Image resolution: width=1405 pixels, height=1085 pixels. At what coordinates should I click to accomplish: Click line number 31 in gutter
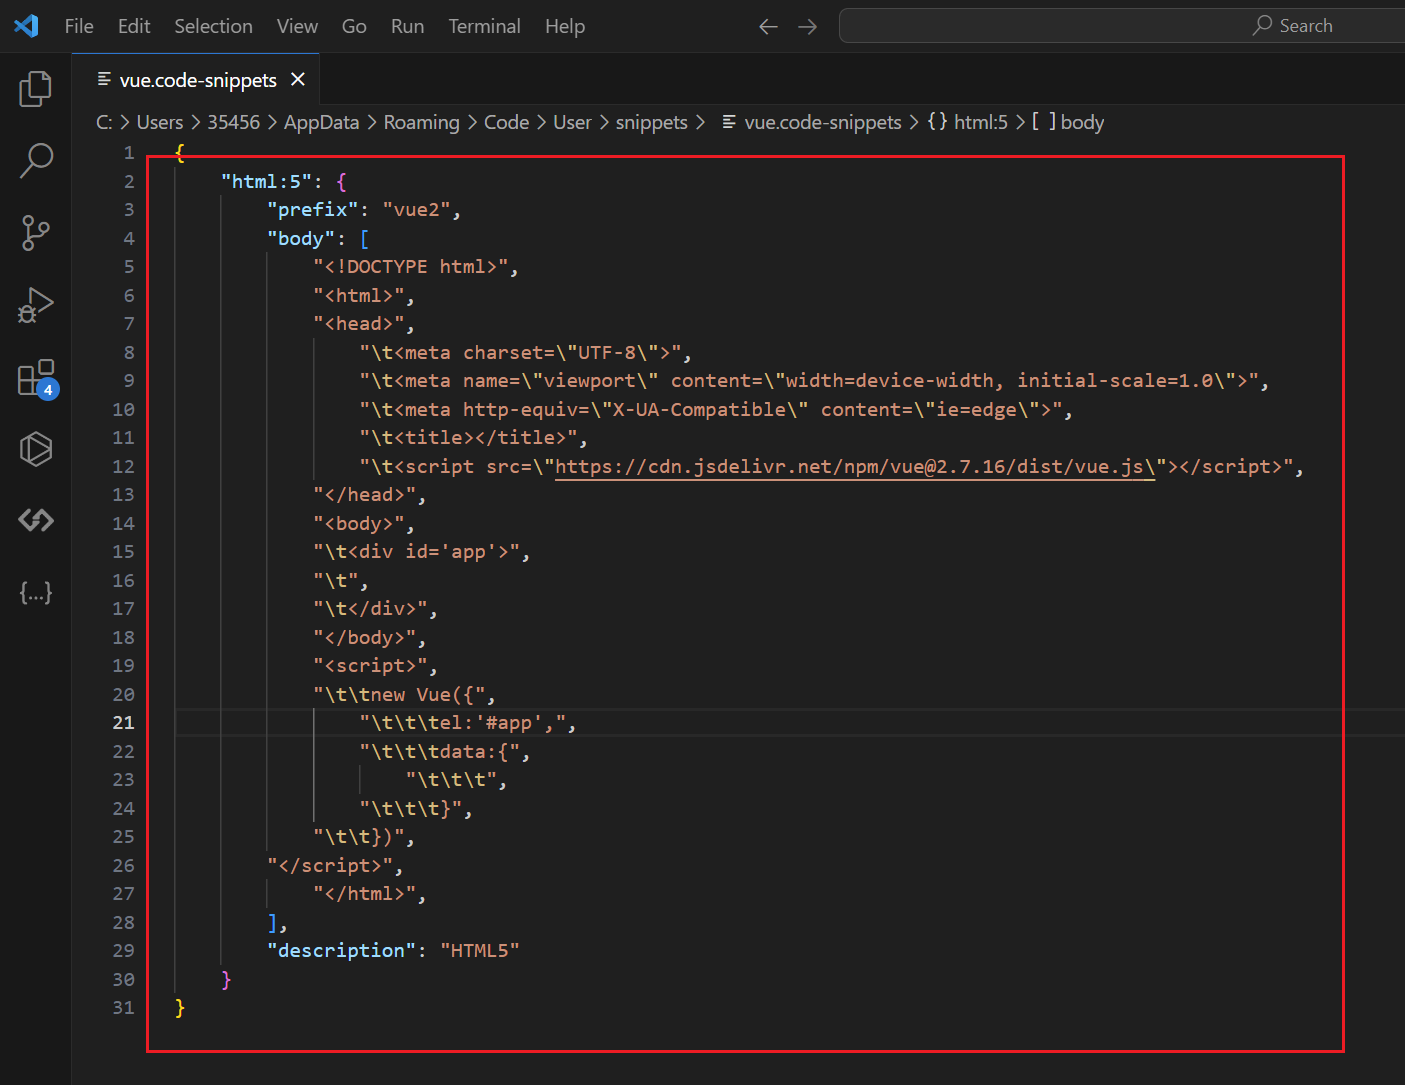123,1007
